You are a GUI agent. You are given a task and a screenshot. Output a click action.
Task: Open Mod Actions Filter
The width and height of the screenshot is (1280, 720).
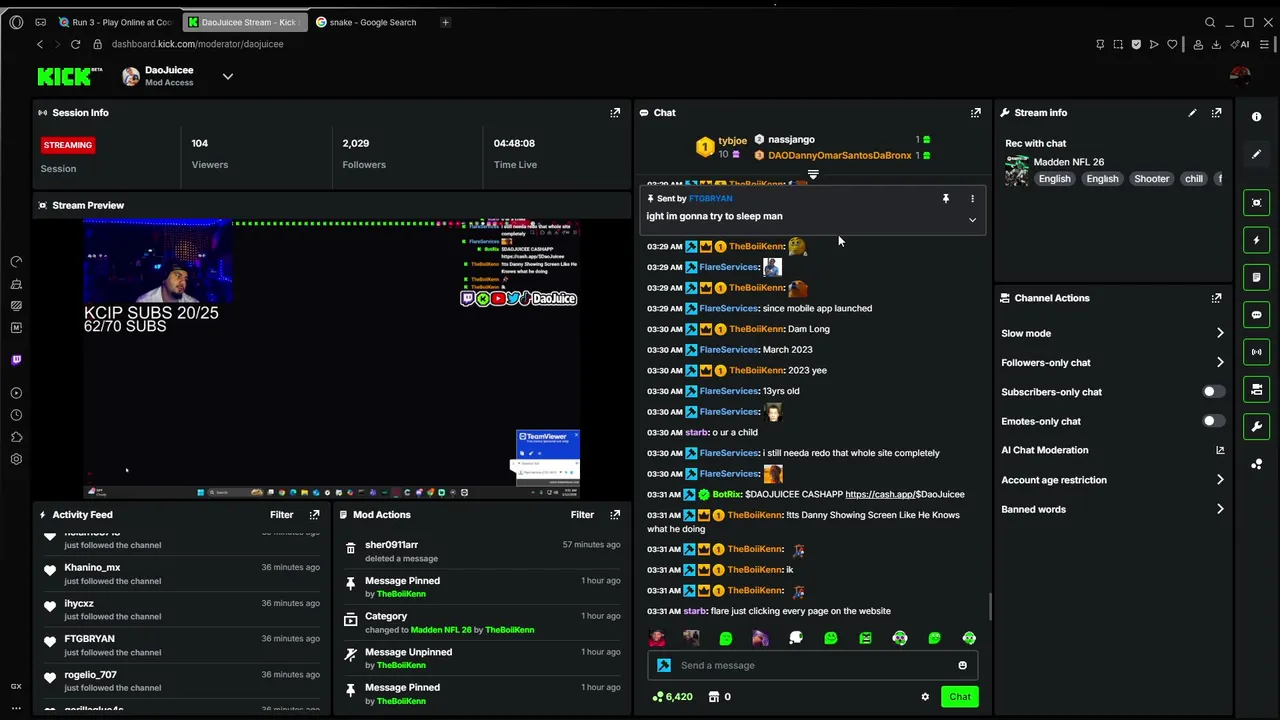click(582, 515)
